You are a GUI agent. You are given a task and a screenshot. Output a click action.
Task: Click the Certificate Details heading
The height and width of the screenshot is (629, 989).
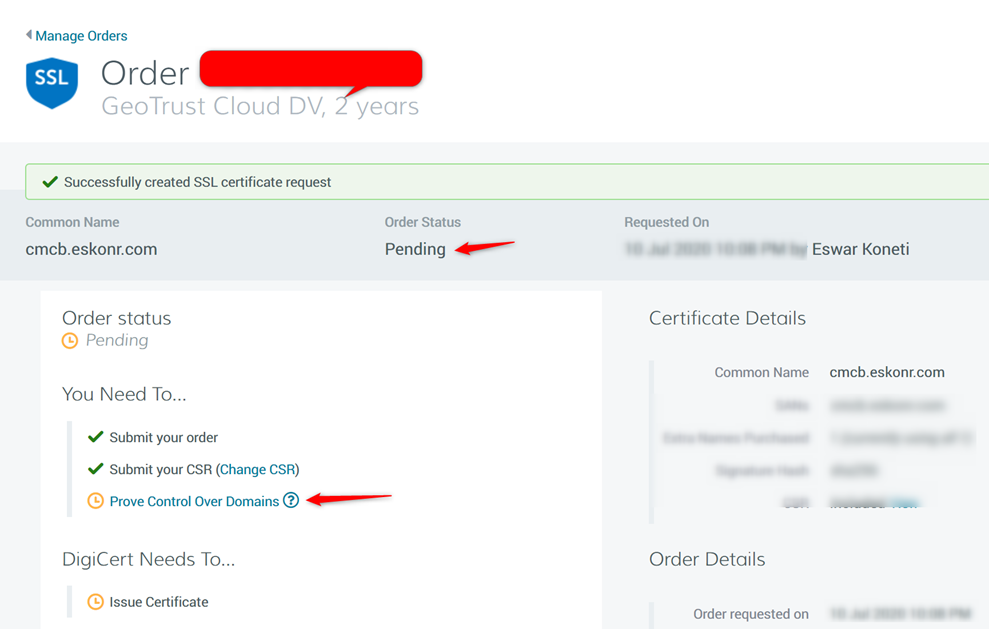pyautogui.click(x=727, y=318)
